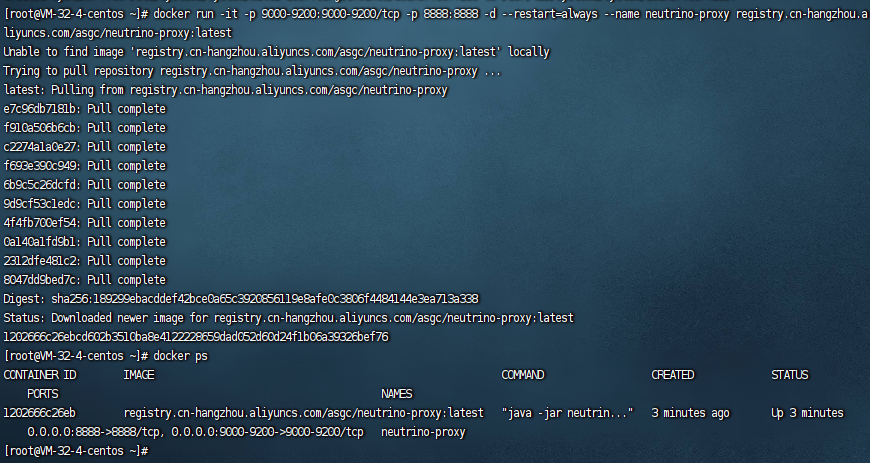Click the CONTAINER ID column header
Screen dimensions: 870x463
40,375
